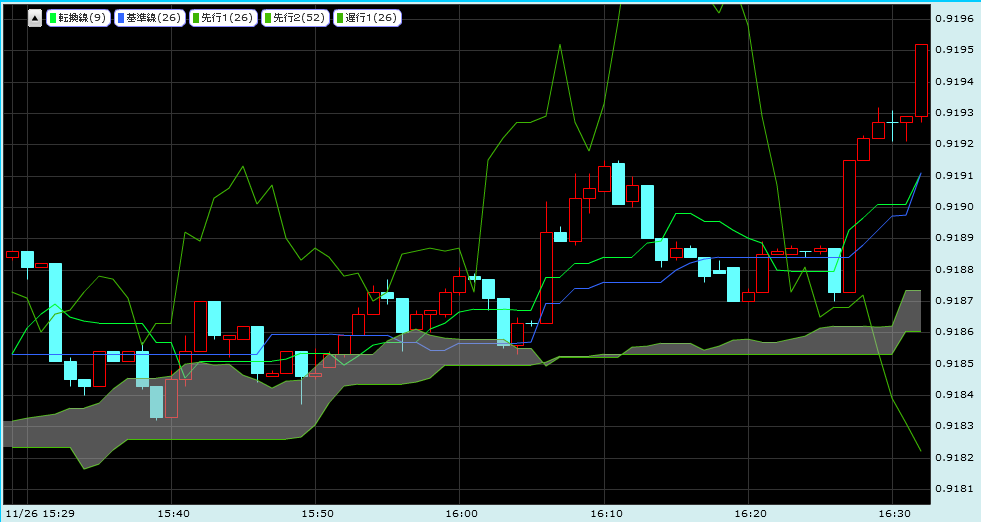Toggle the 基準線(26) indicator legend
981x522 pixels.
pyautogui.click(x=150, y=18)
